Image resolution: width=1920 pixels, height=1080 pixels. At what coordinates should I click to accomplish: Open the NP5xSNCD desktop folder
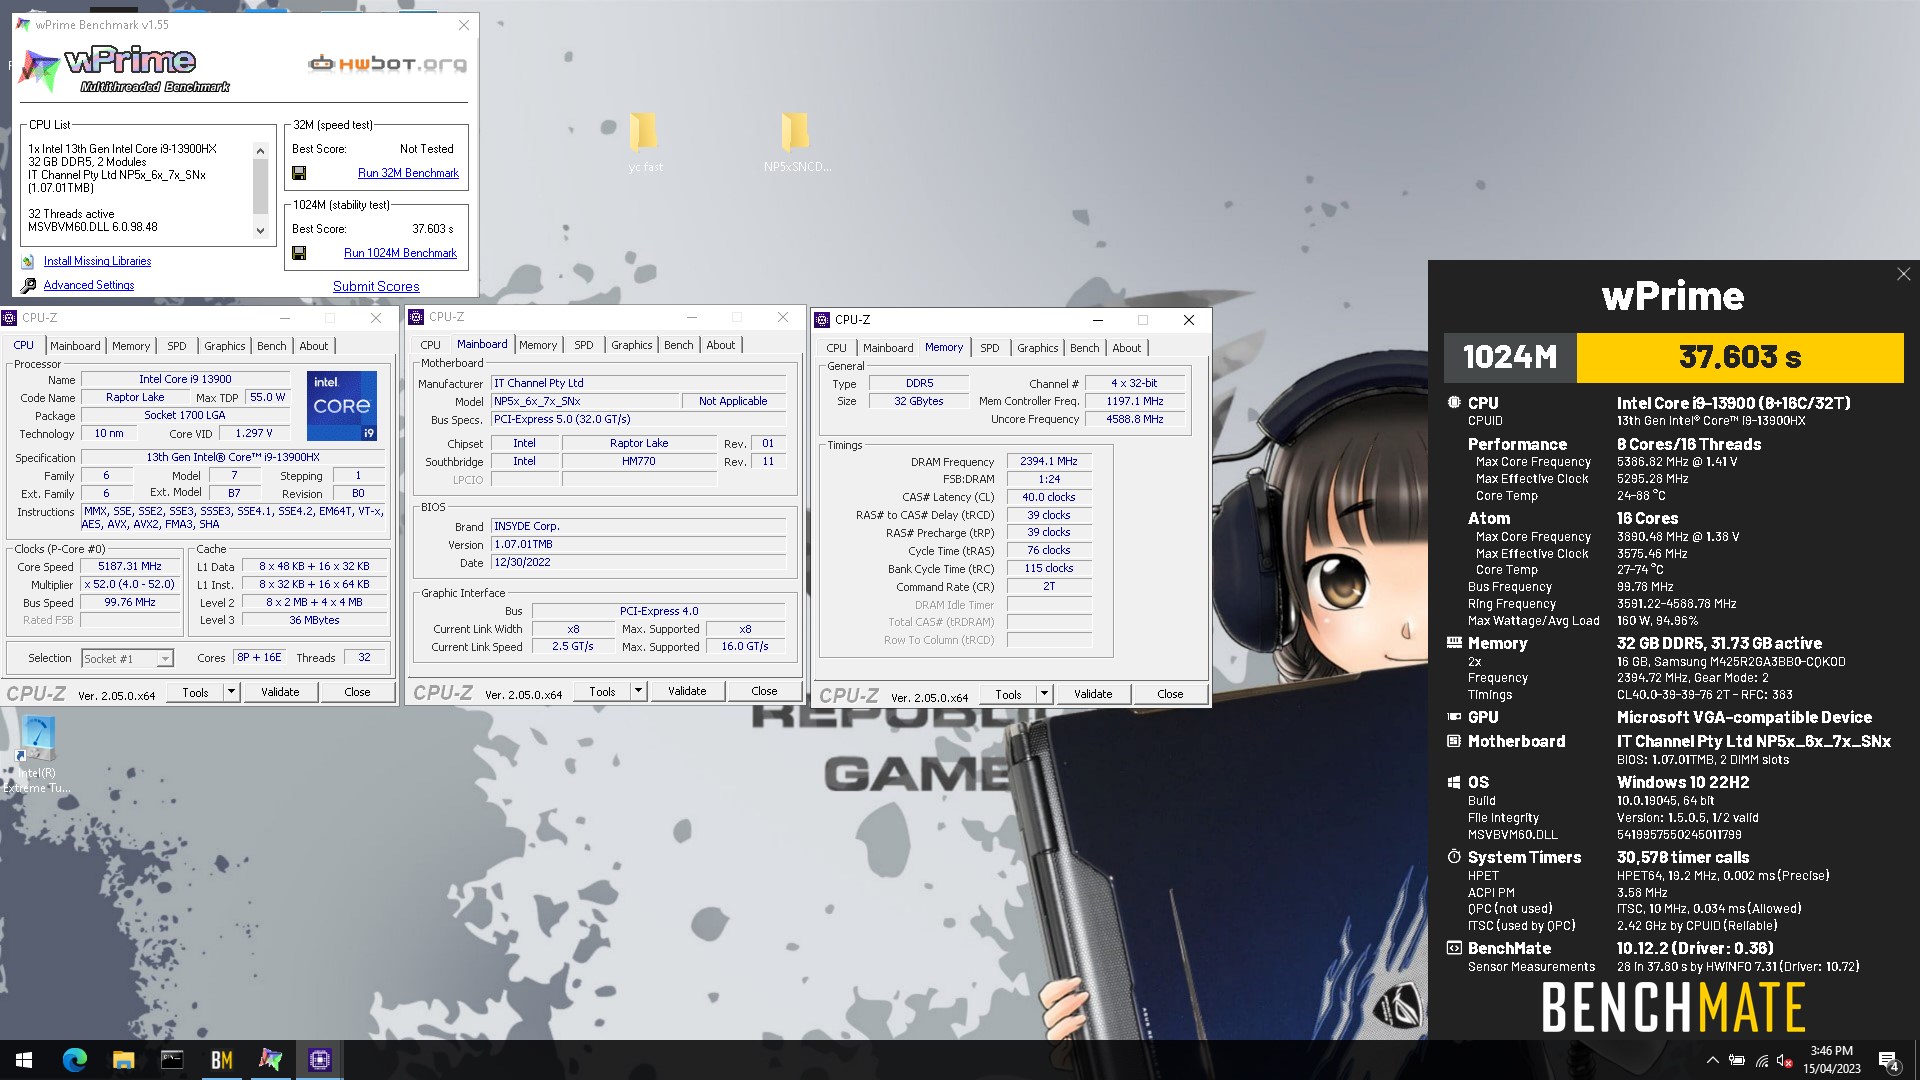(x=796, y=141)
